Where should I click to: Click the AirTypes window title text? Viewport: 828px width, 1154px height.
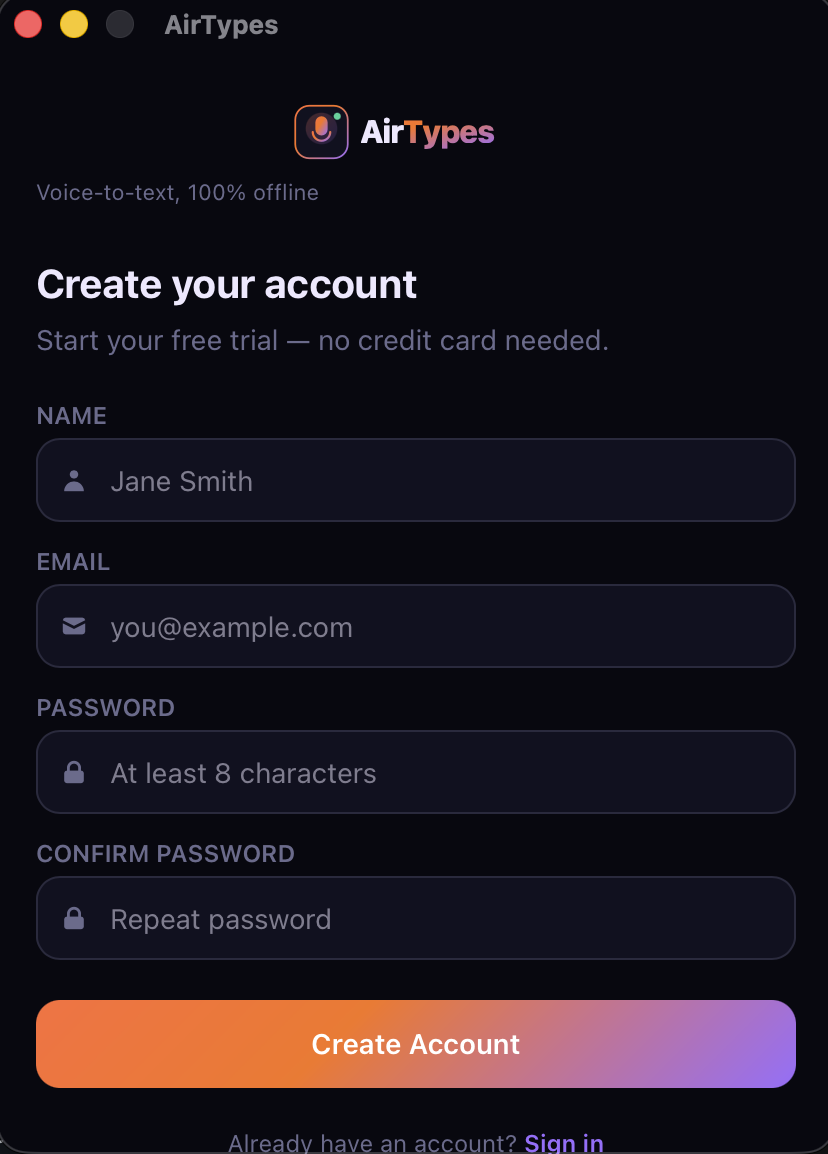222,25
